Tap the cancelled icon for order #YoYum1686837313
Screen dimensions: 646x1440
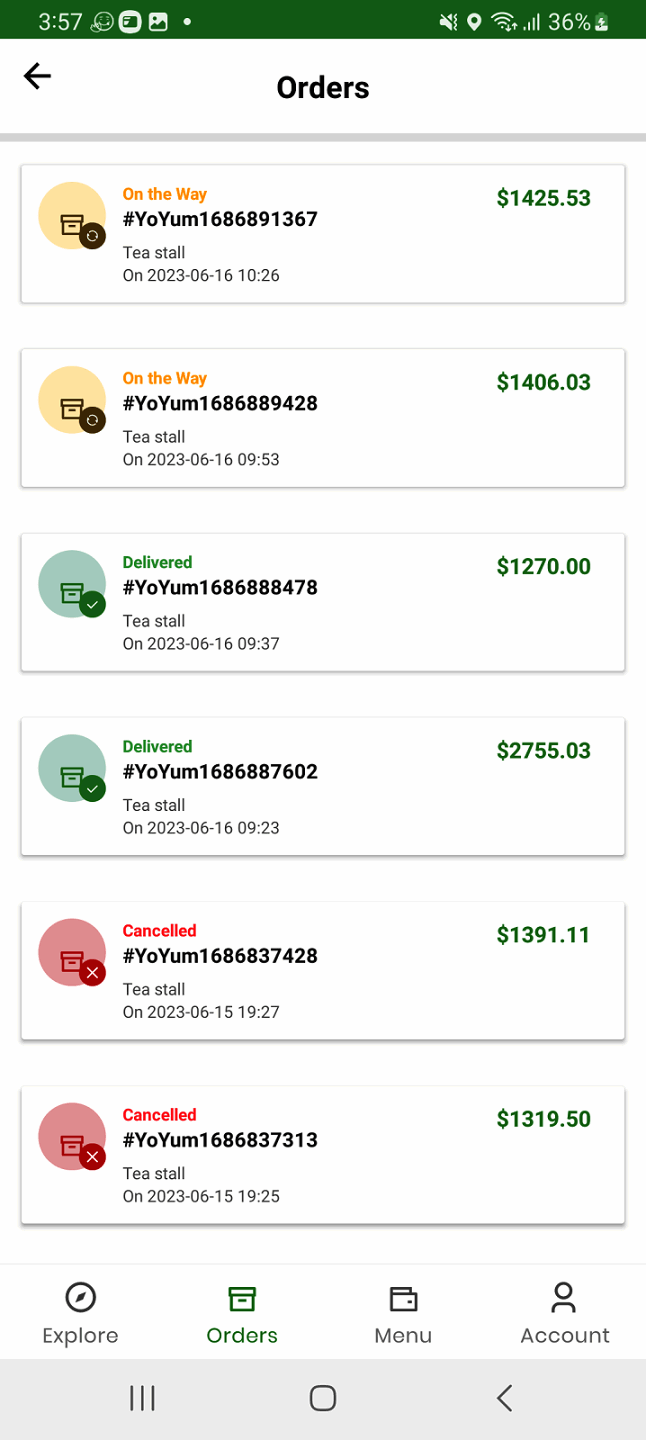point(72,1136)
